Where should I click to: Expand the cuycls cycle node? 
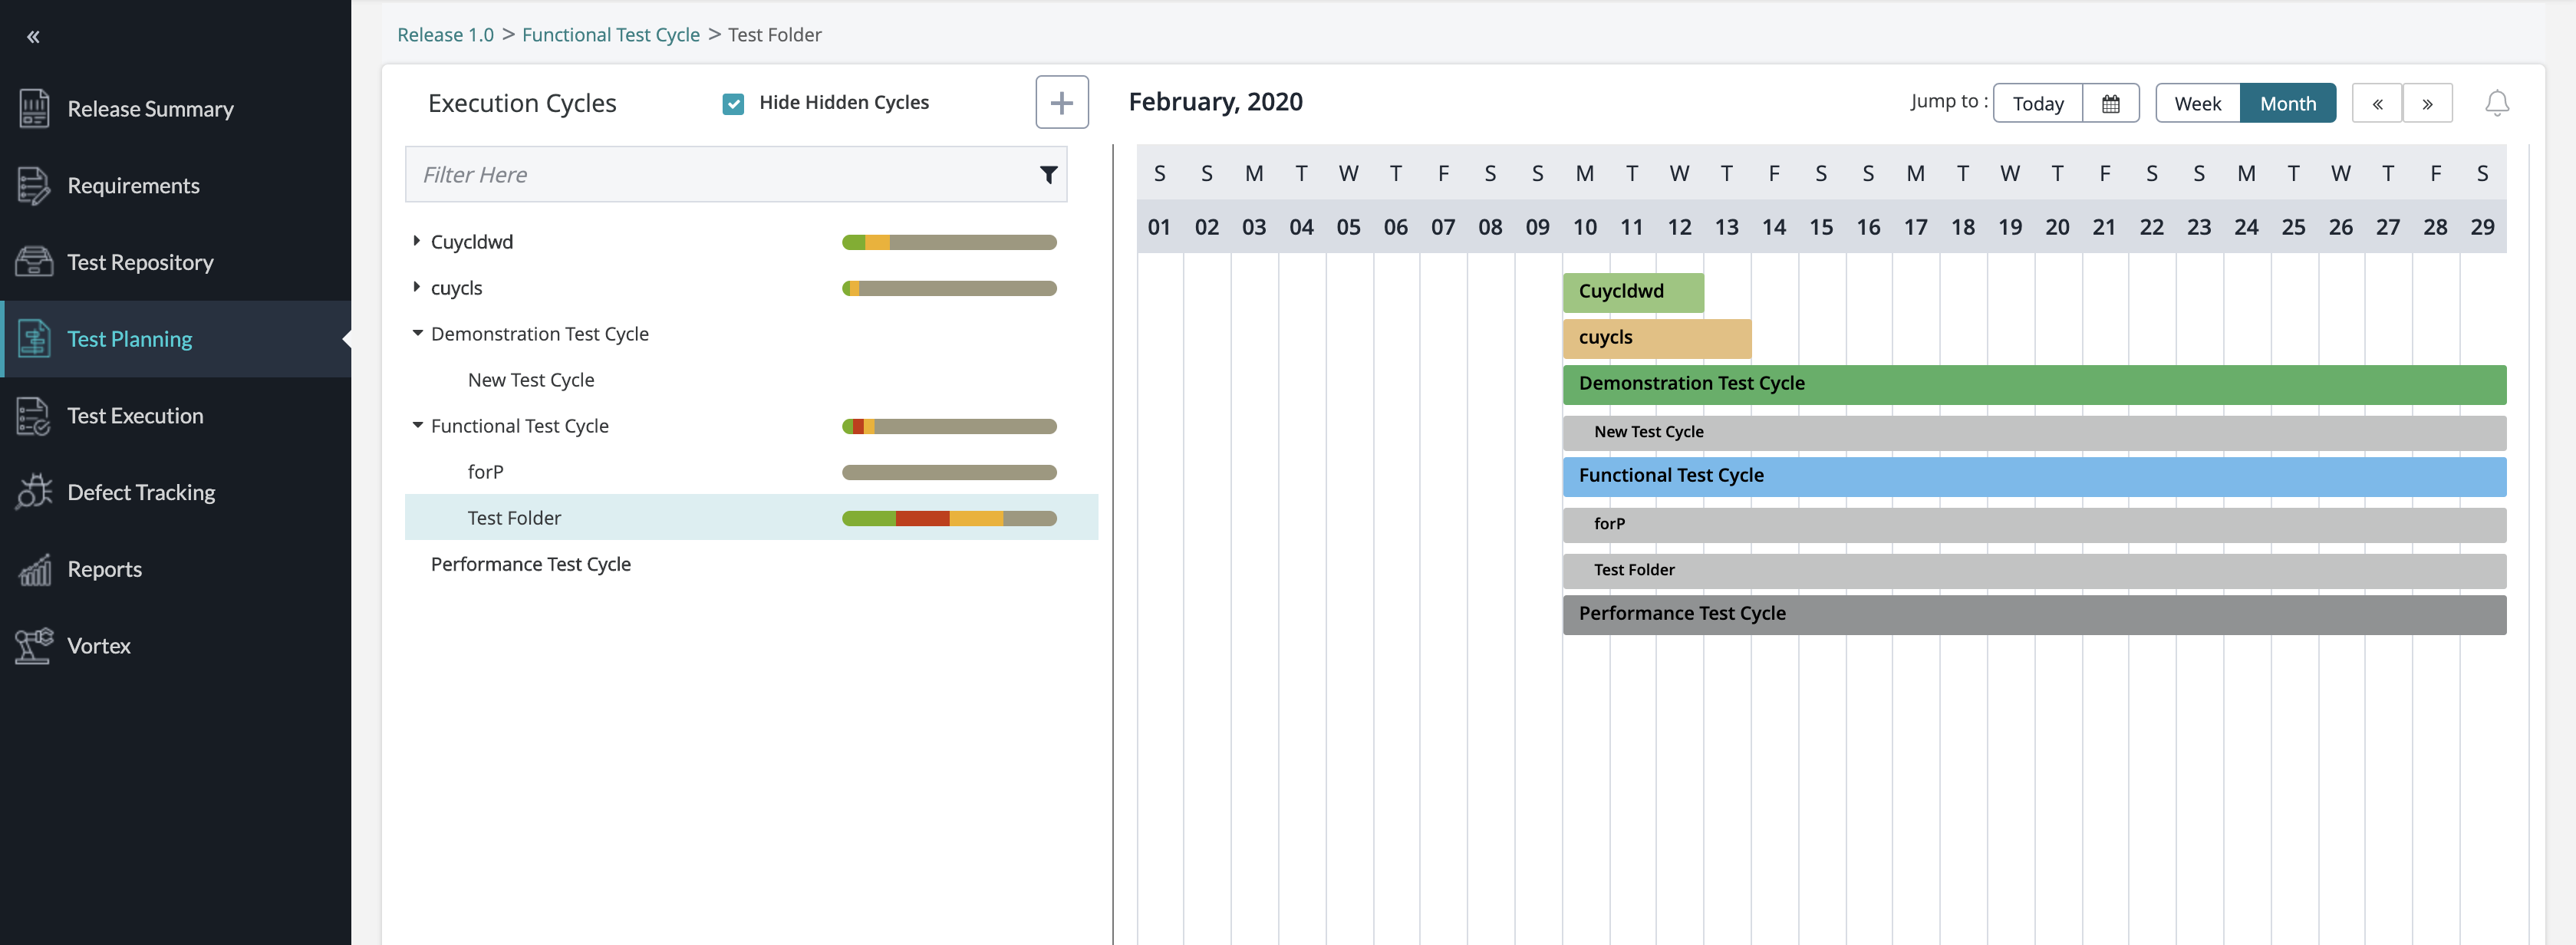coord(417,287)
